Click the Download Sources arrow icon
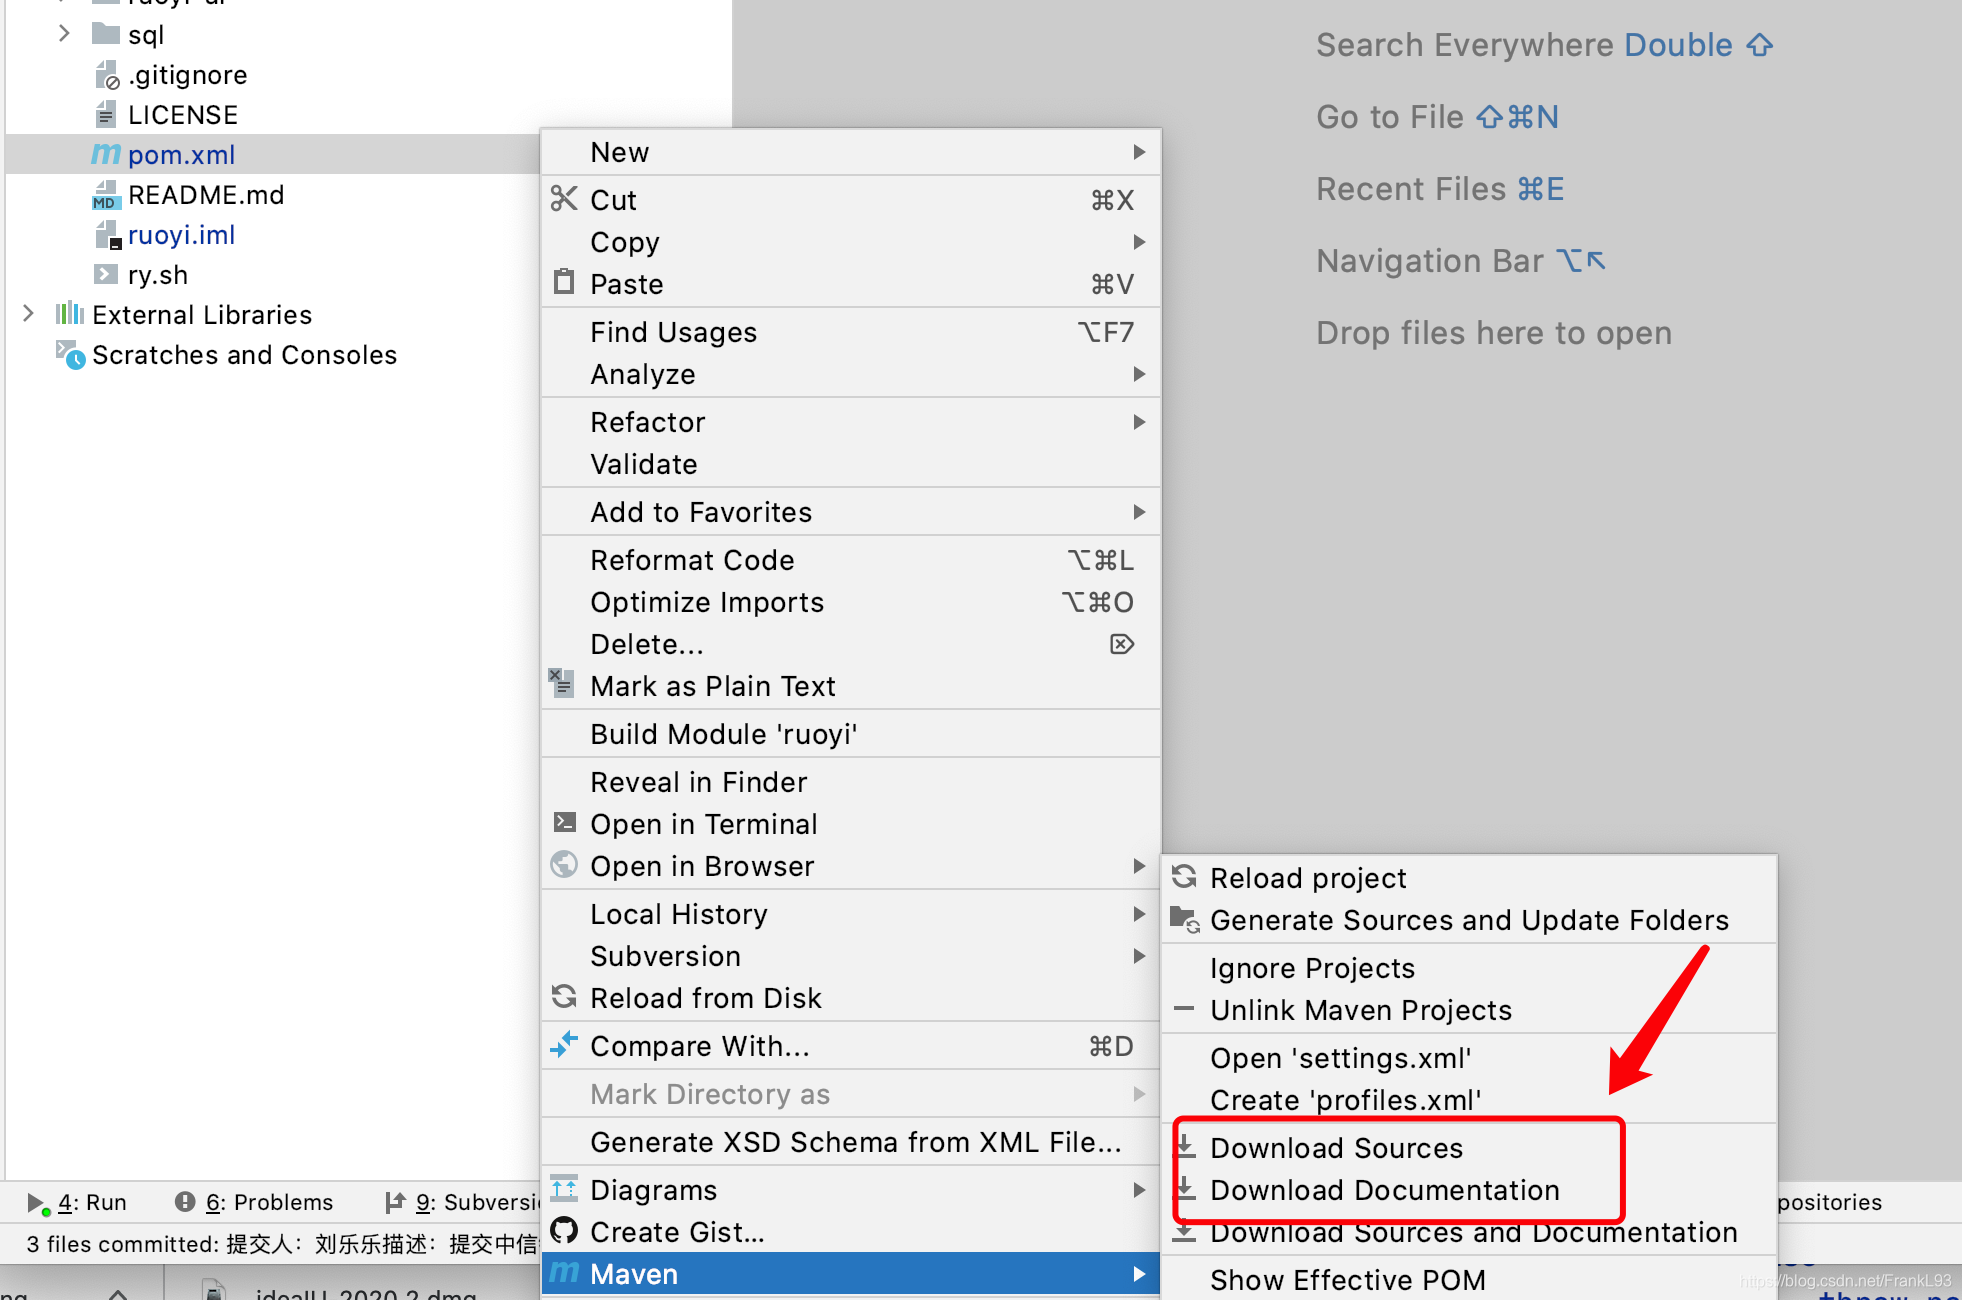This screenshot has width=1962, height=1300. 1186,1146
